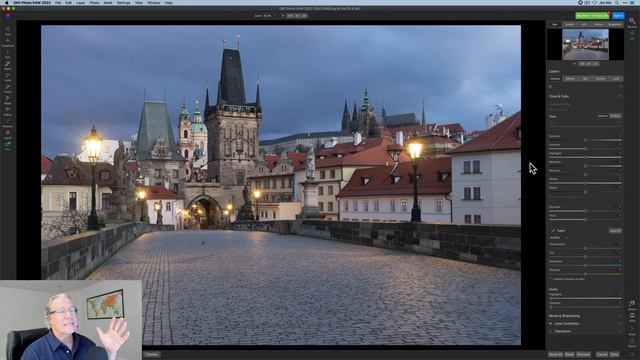This screenshot has width=640, height=360.
Task: Open the Layer menu
Action: [x=81, y=2]
